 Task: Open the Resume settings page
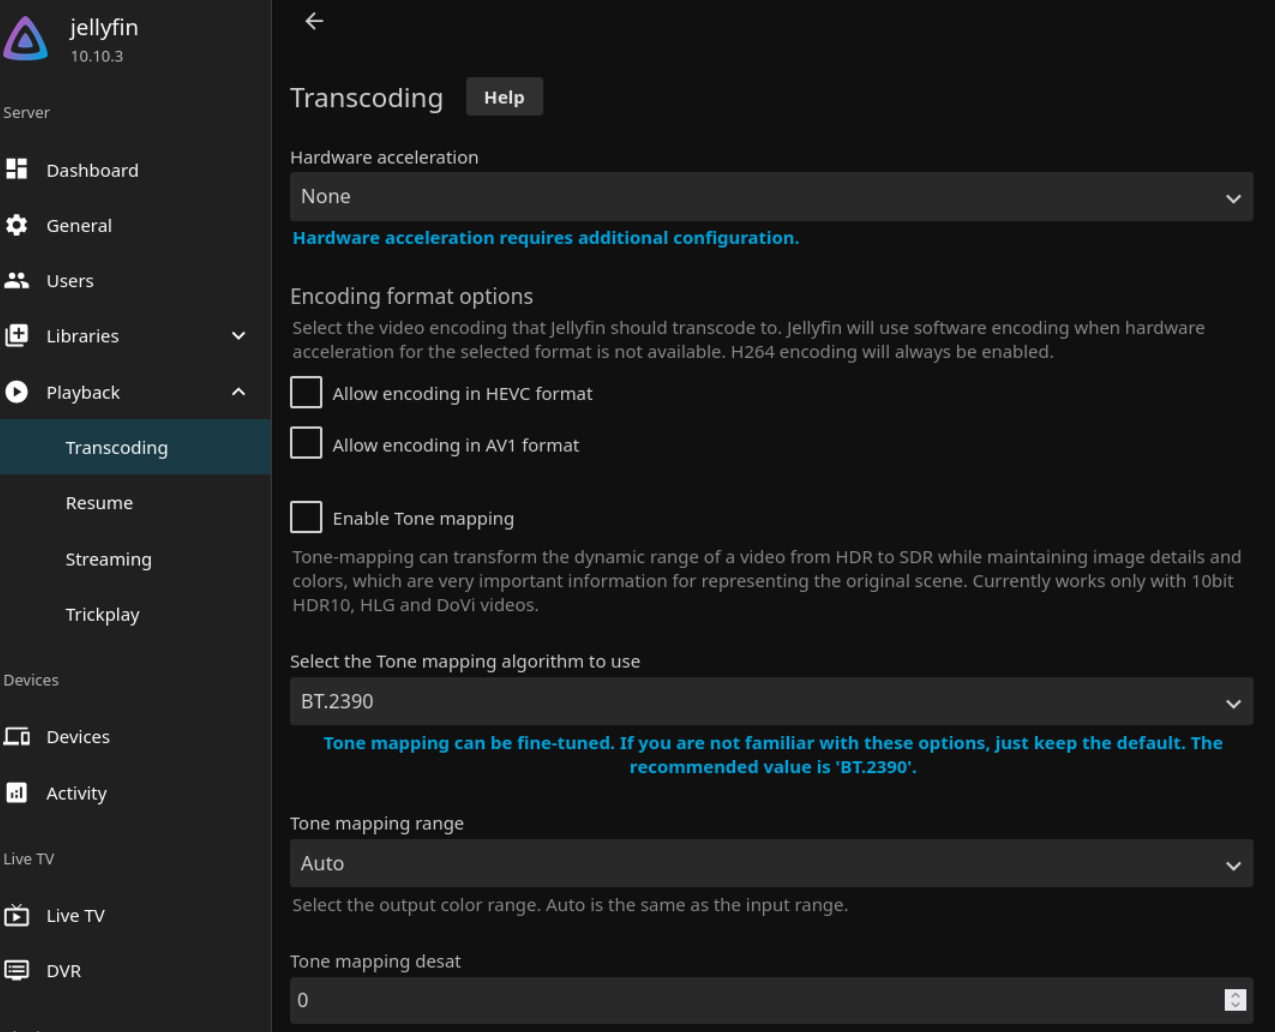pyautogui.click(x=135, y=503)
